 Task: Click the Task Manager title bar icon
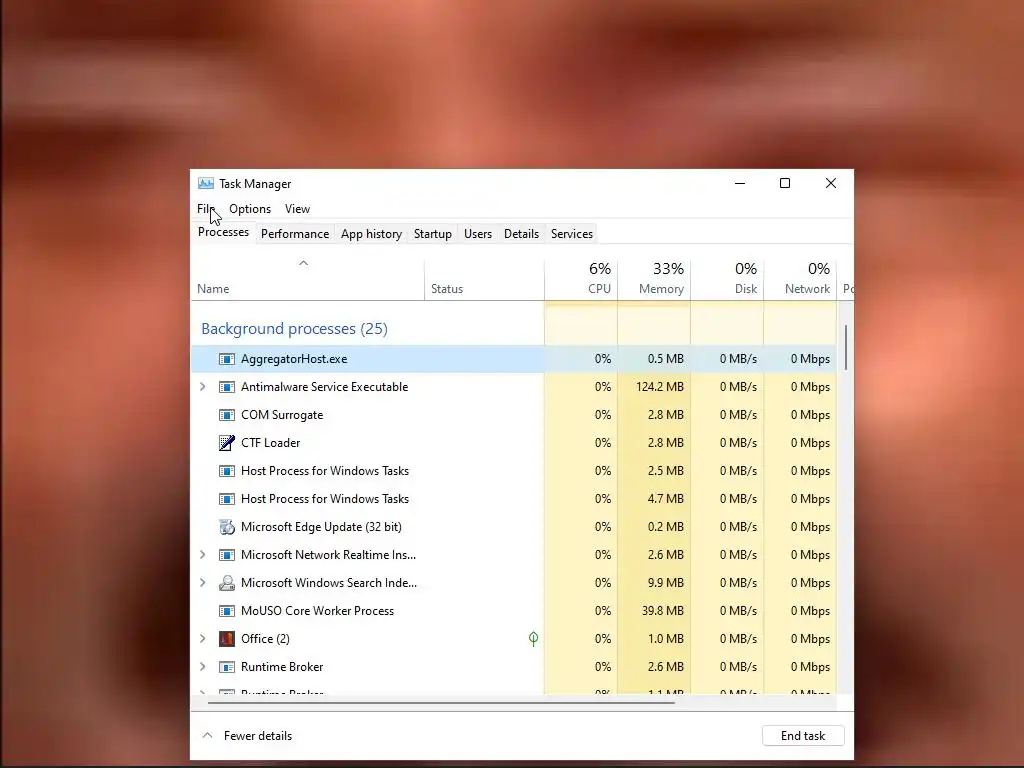tap(206, 184)
